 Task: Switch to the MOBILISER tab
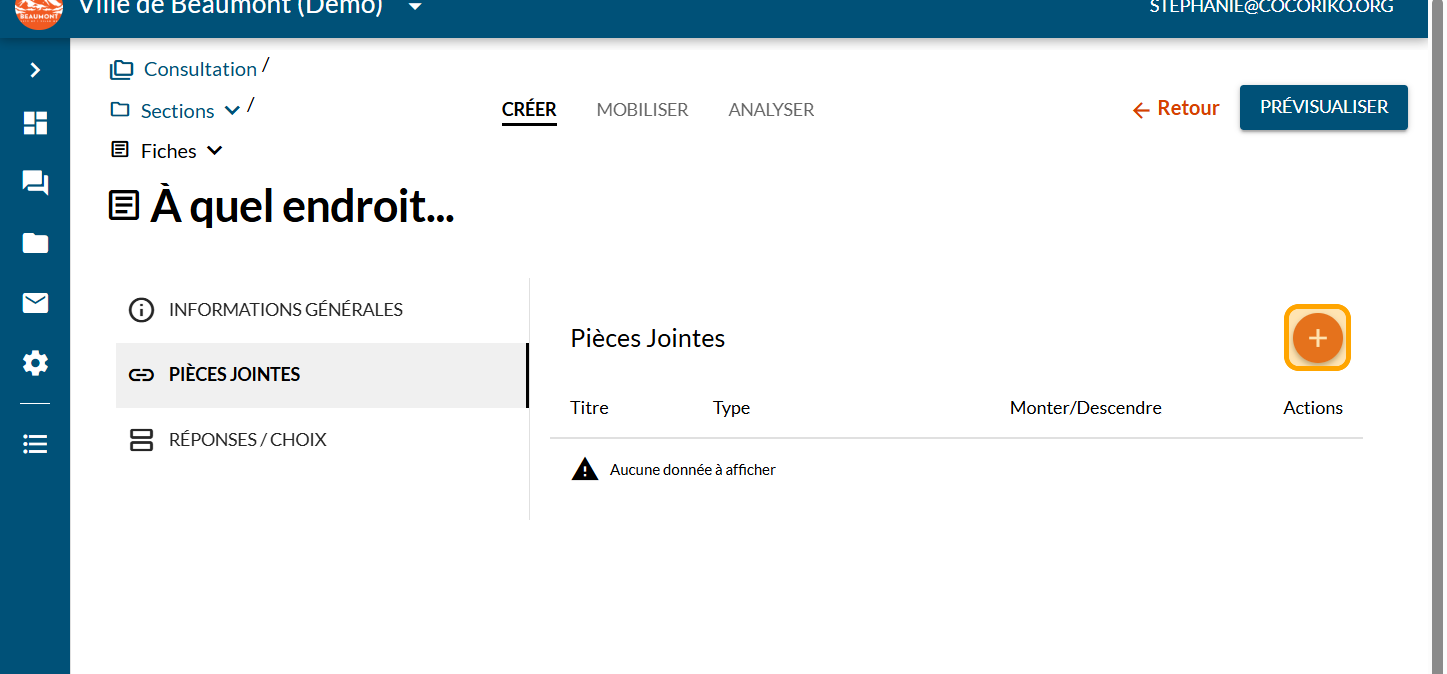642,110
